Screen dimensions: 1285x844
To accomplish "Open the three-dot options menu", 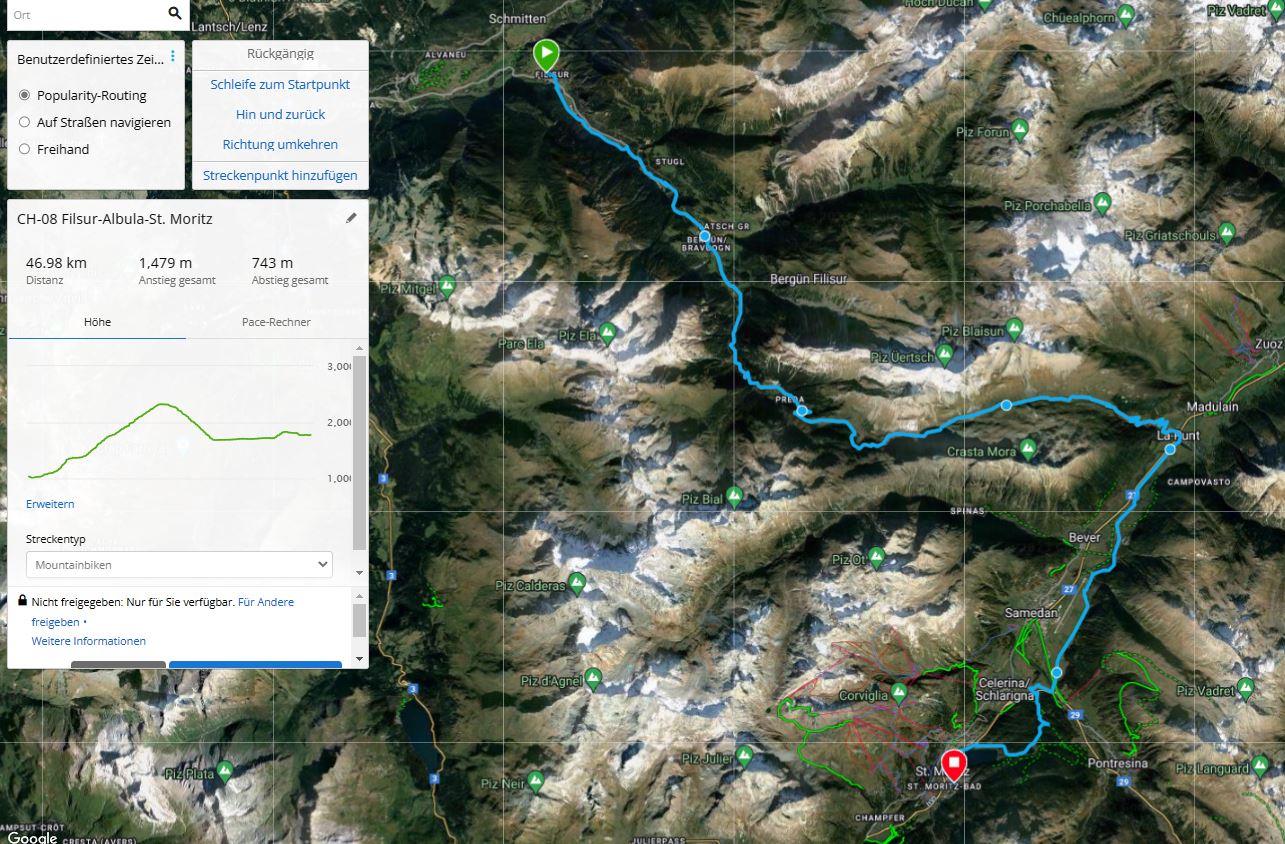I will [173, 57].
